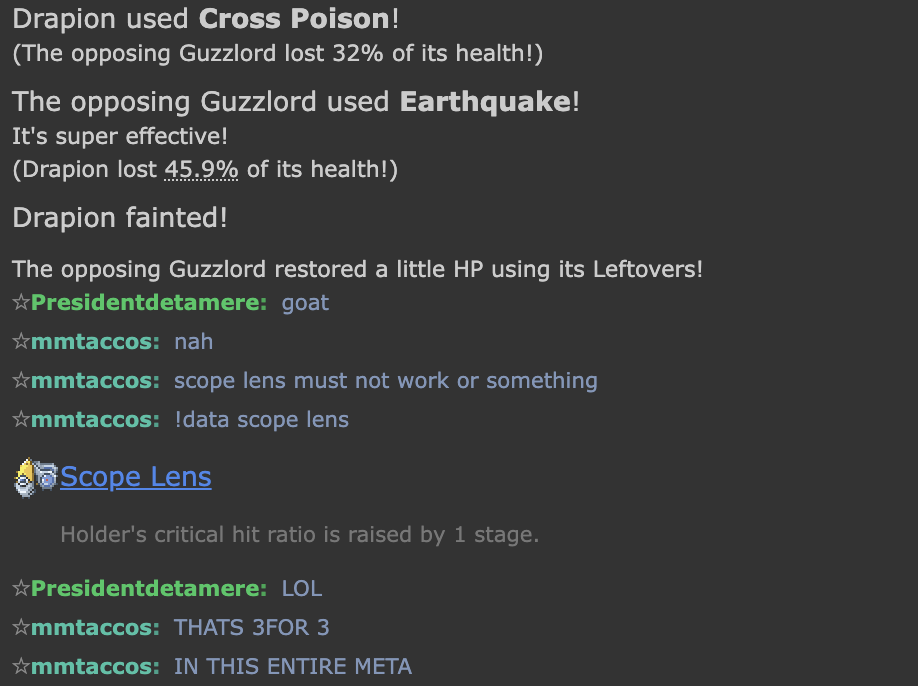Viewport: 918px width, 686px height.
Task: Click Presidentdetamere's username beside the "LOL" message
Action: pyautogui.click(x=148, y=588)
